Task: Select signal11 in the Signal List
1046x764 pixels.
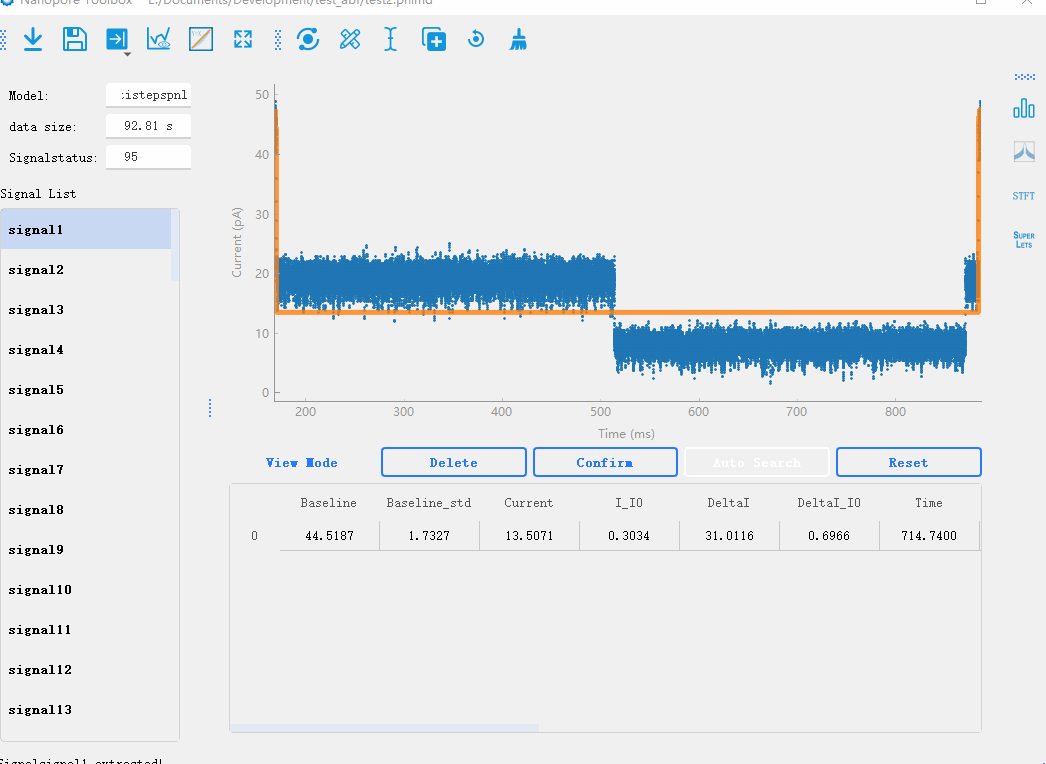Action: click(x=85, y=630)
